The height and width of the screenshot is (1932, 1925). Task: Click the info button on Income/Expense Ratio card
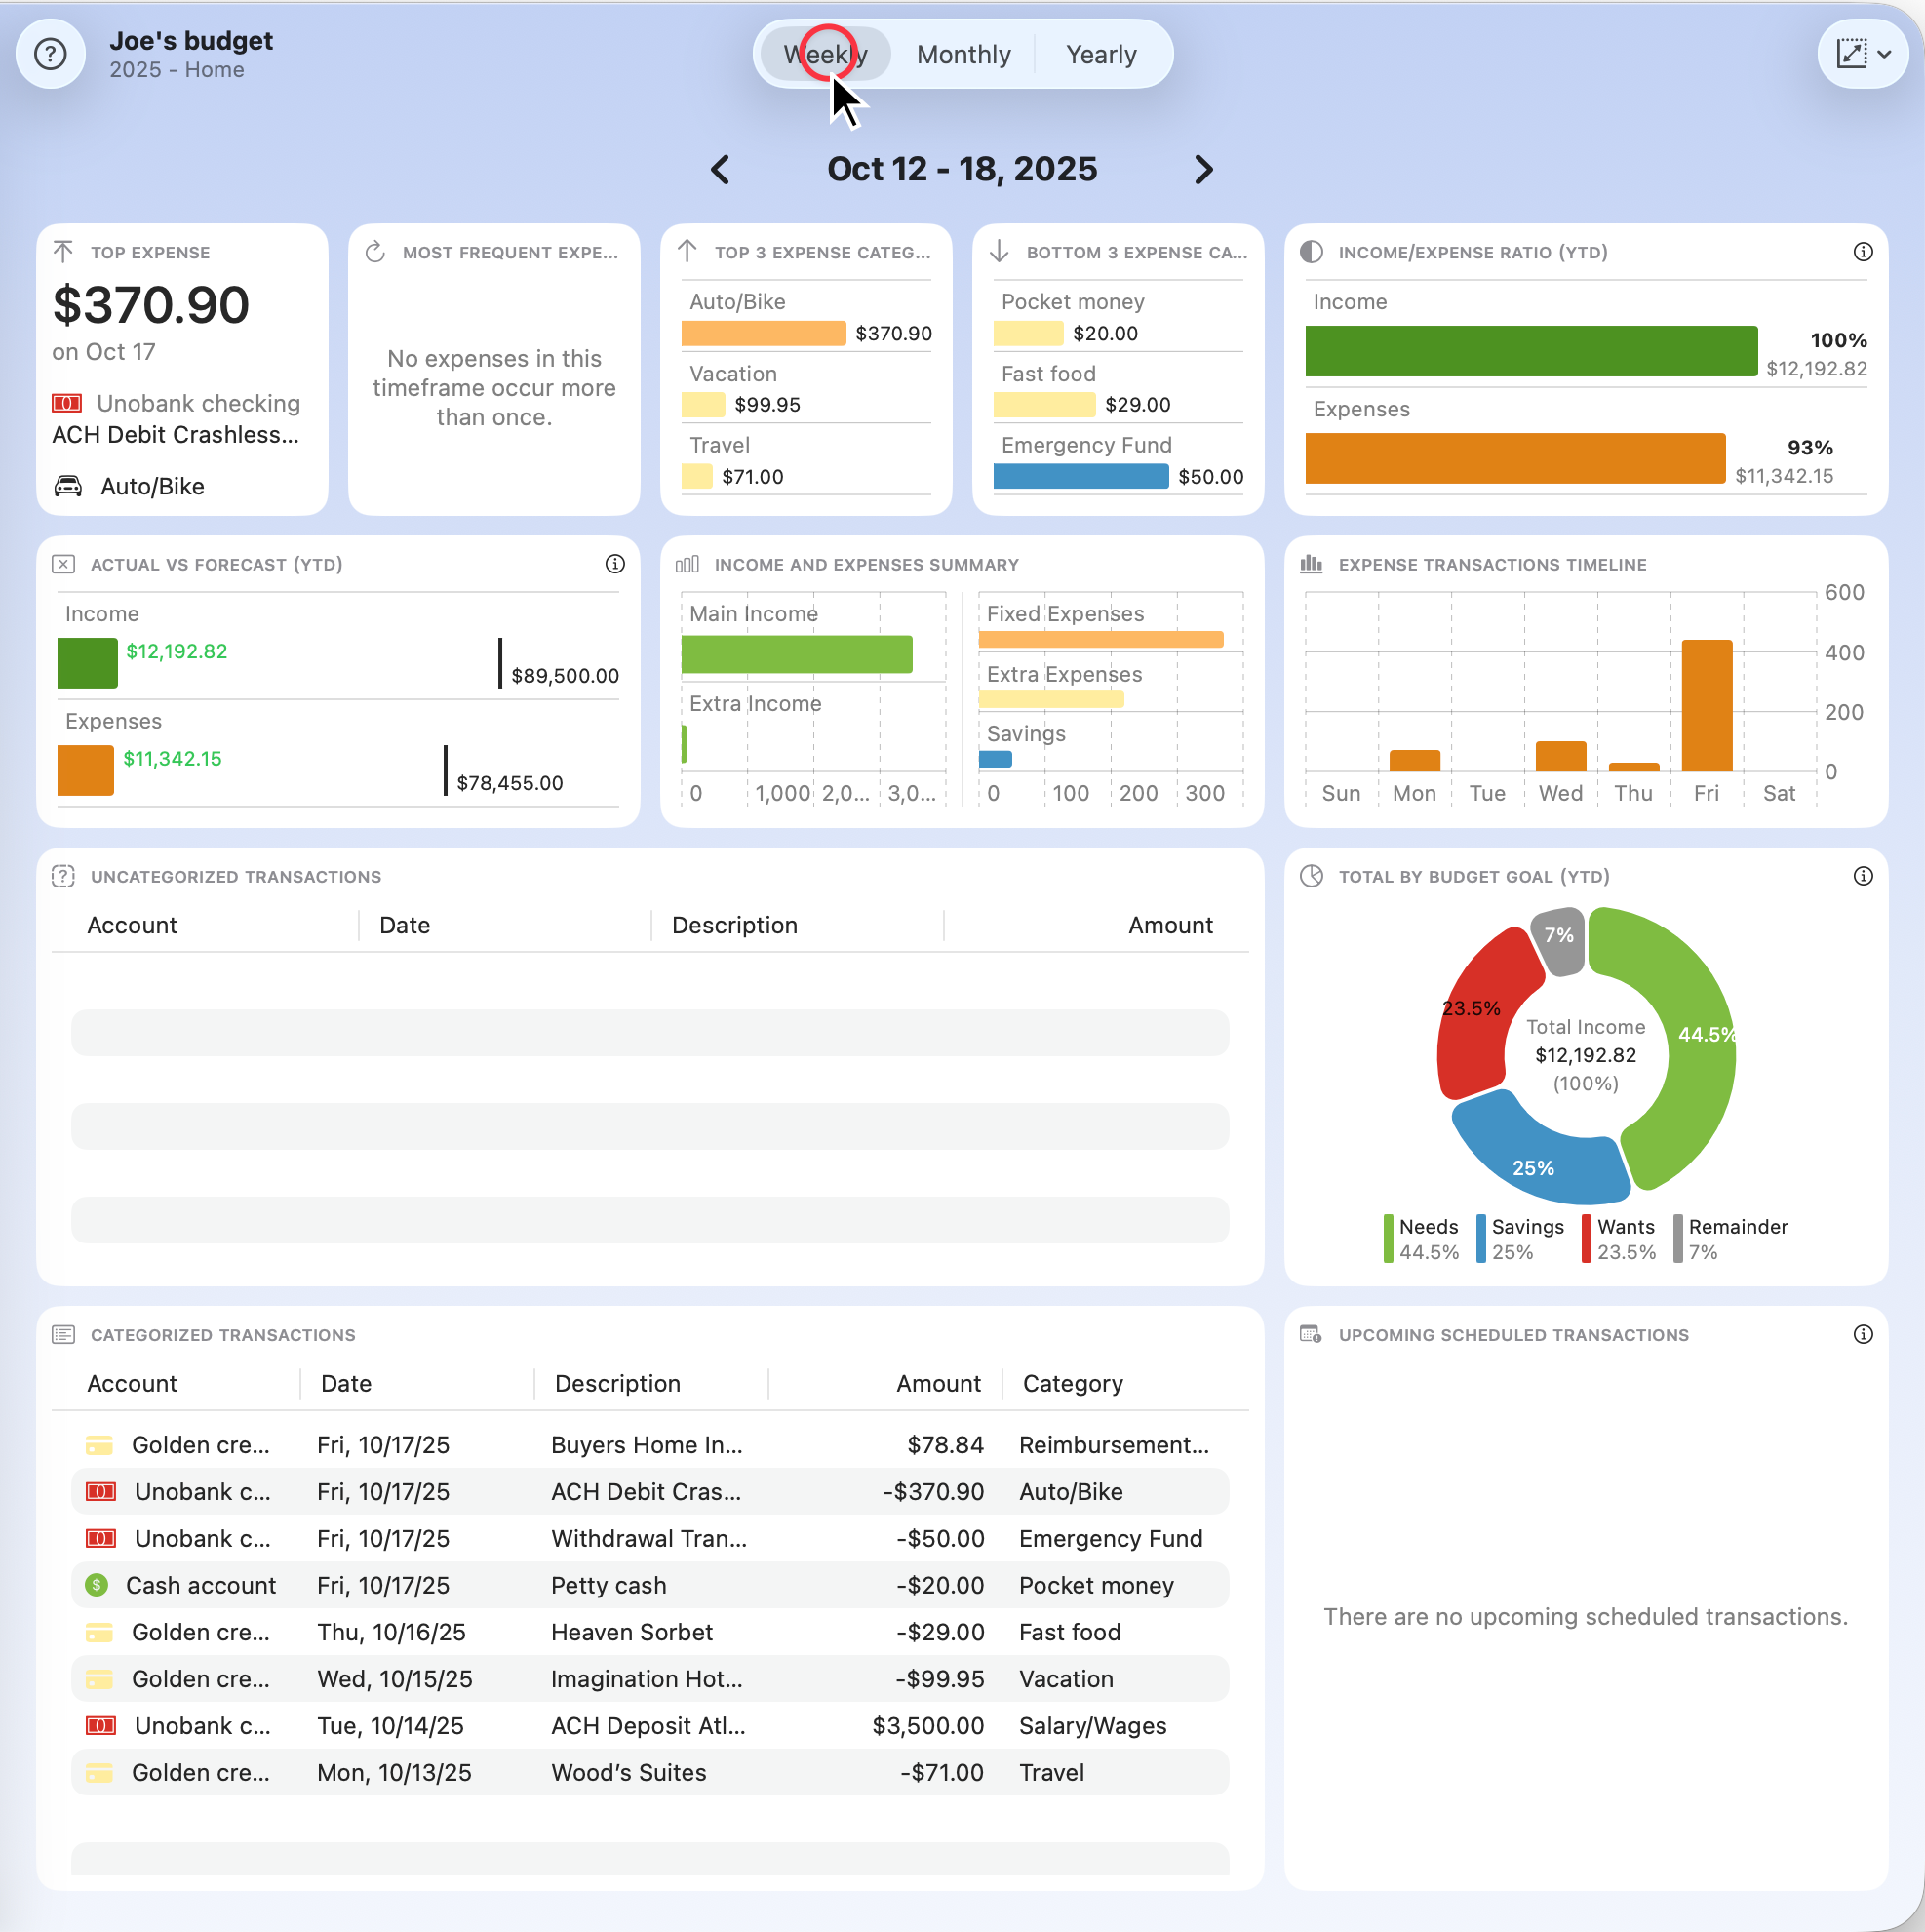point(1863,252)
